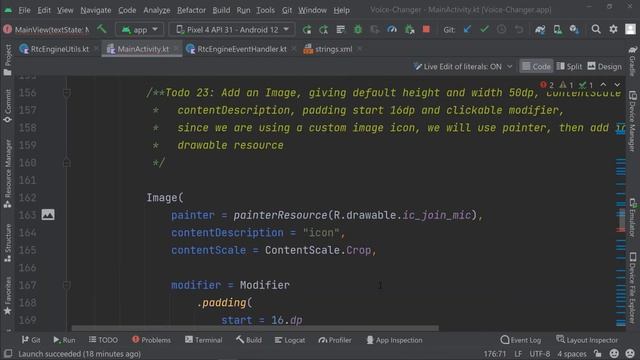Open the MainView run configuration selector
Screen dimensions: 640x360
point(46,29)
